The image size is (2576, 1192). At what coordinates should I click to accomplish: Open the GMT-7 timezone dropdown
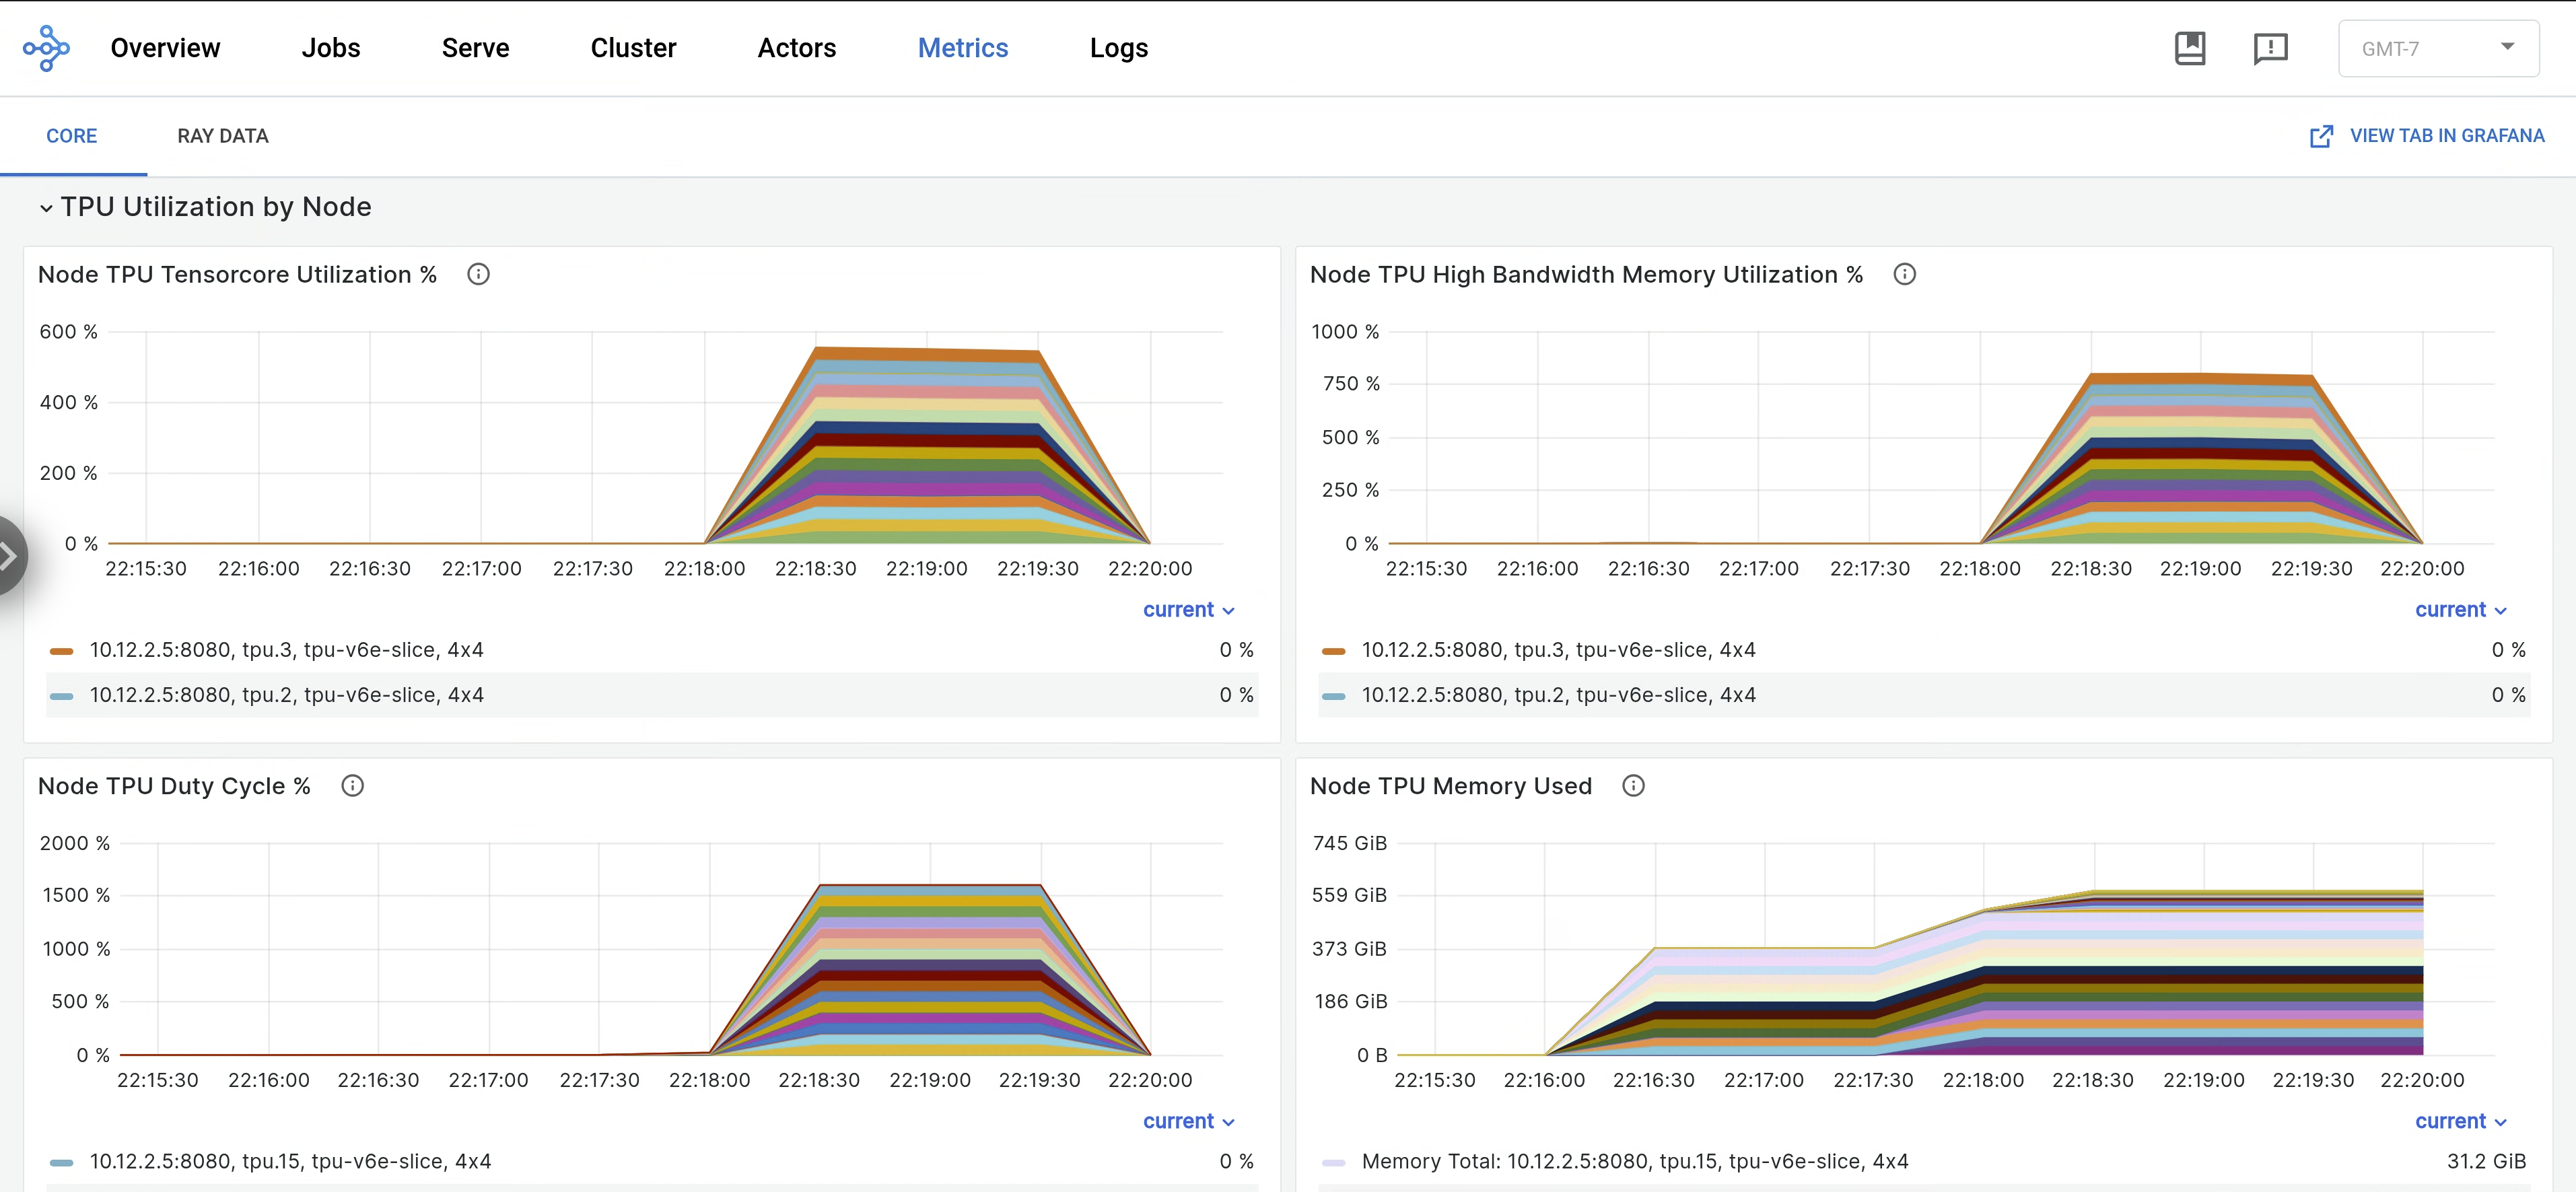(2438, 47)
